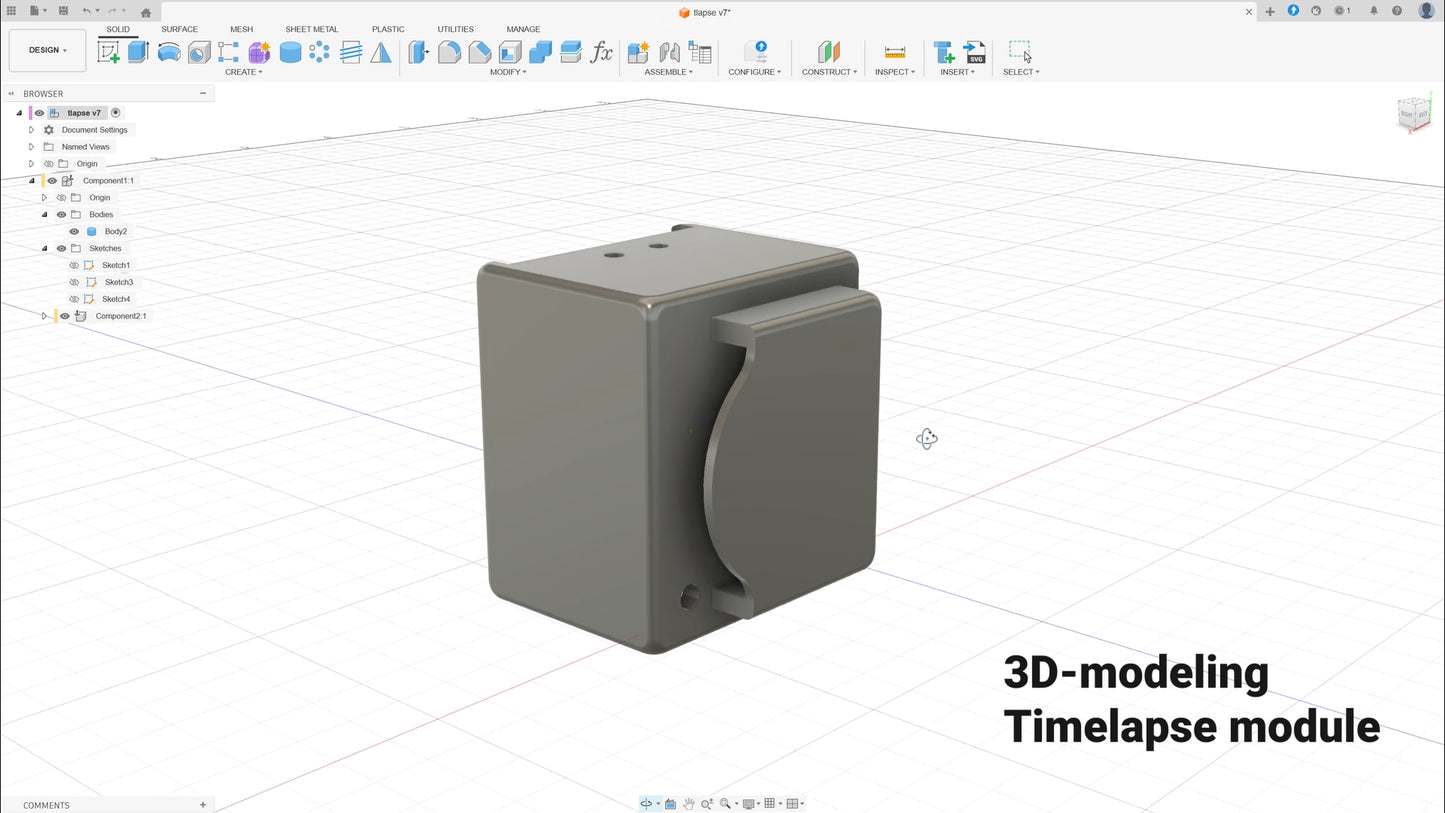Add a comment with the plus button
This screenshot has width=1445, height=813.
pyautogui.click(x=203, y=805)
